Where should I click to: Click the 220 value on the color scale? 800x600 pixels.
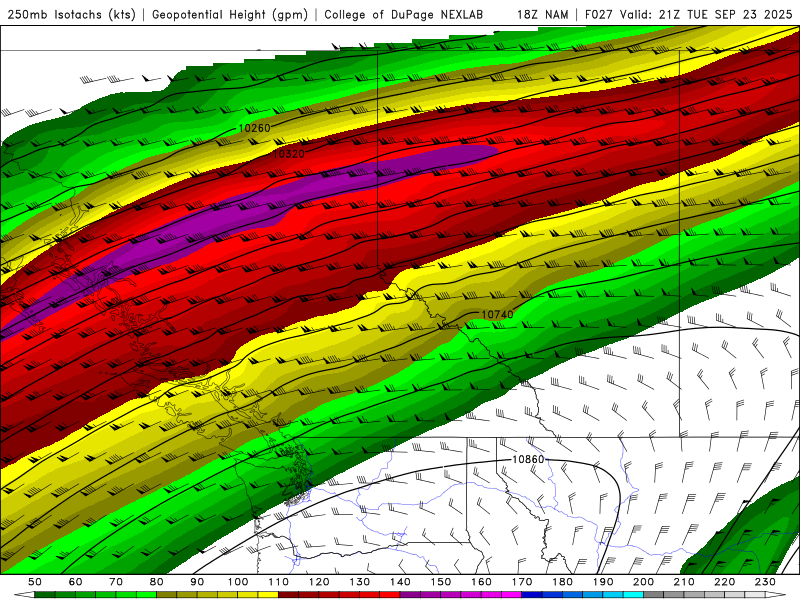point(724,582)
